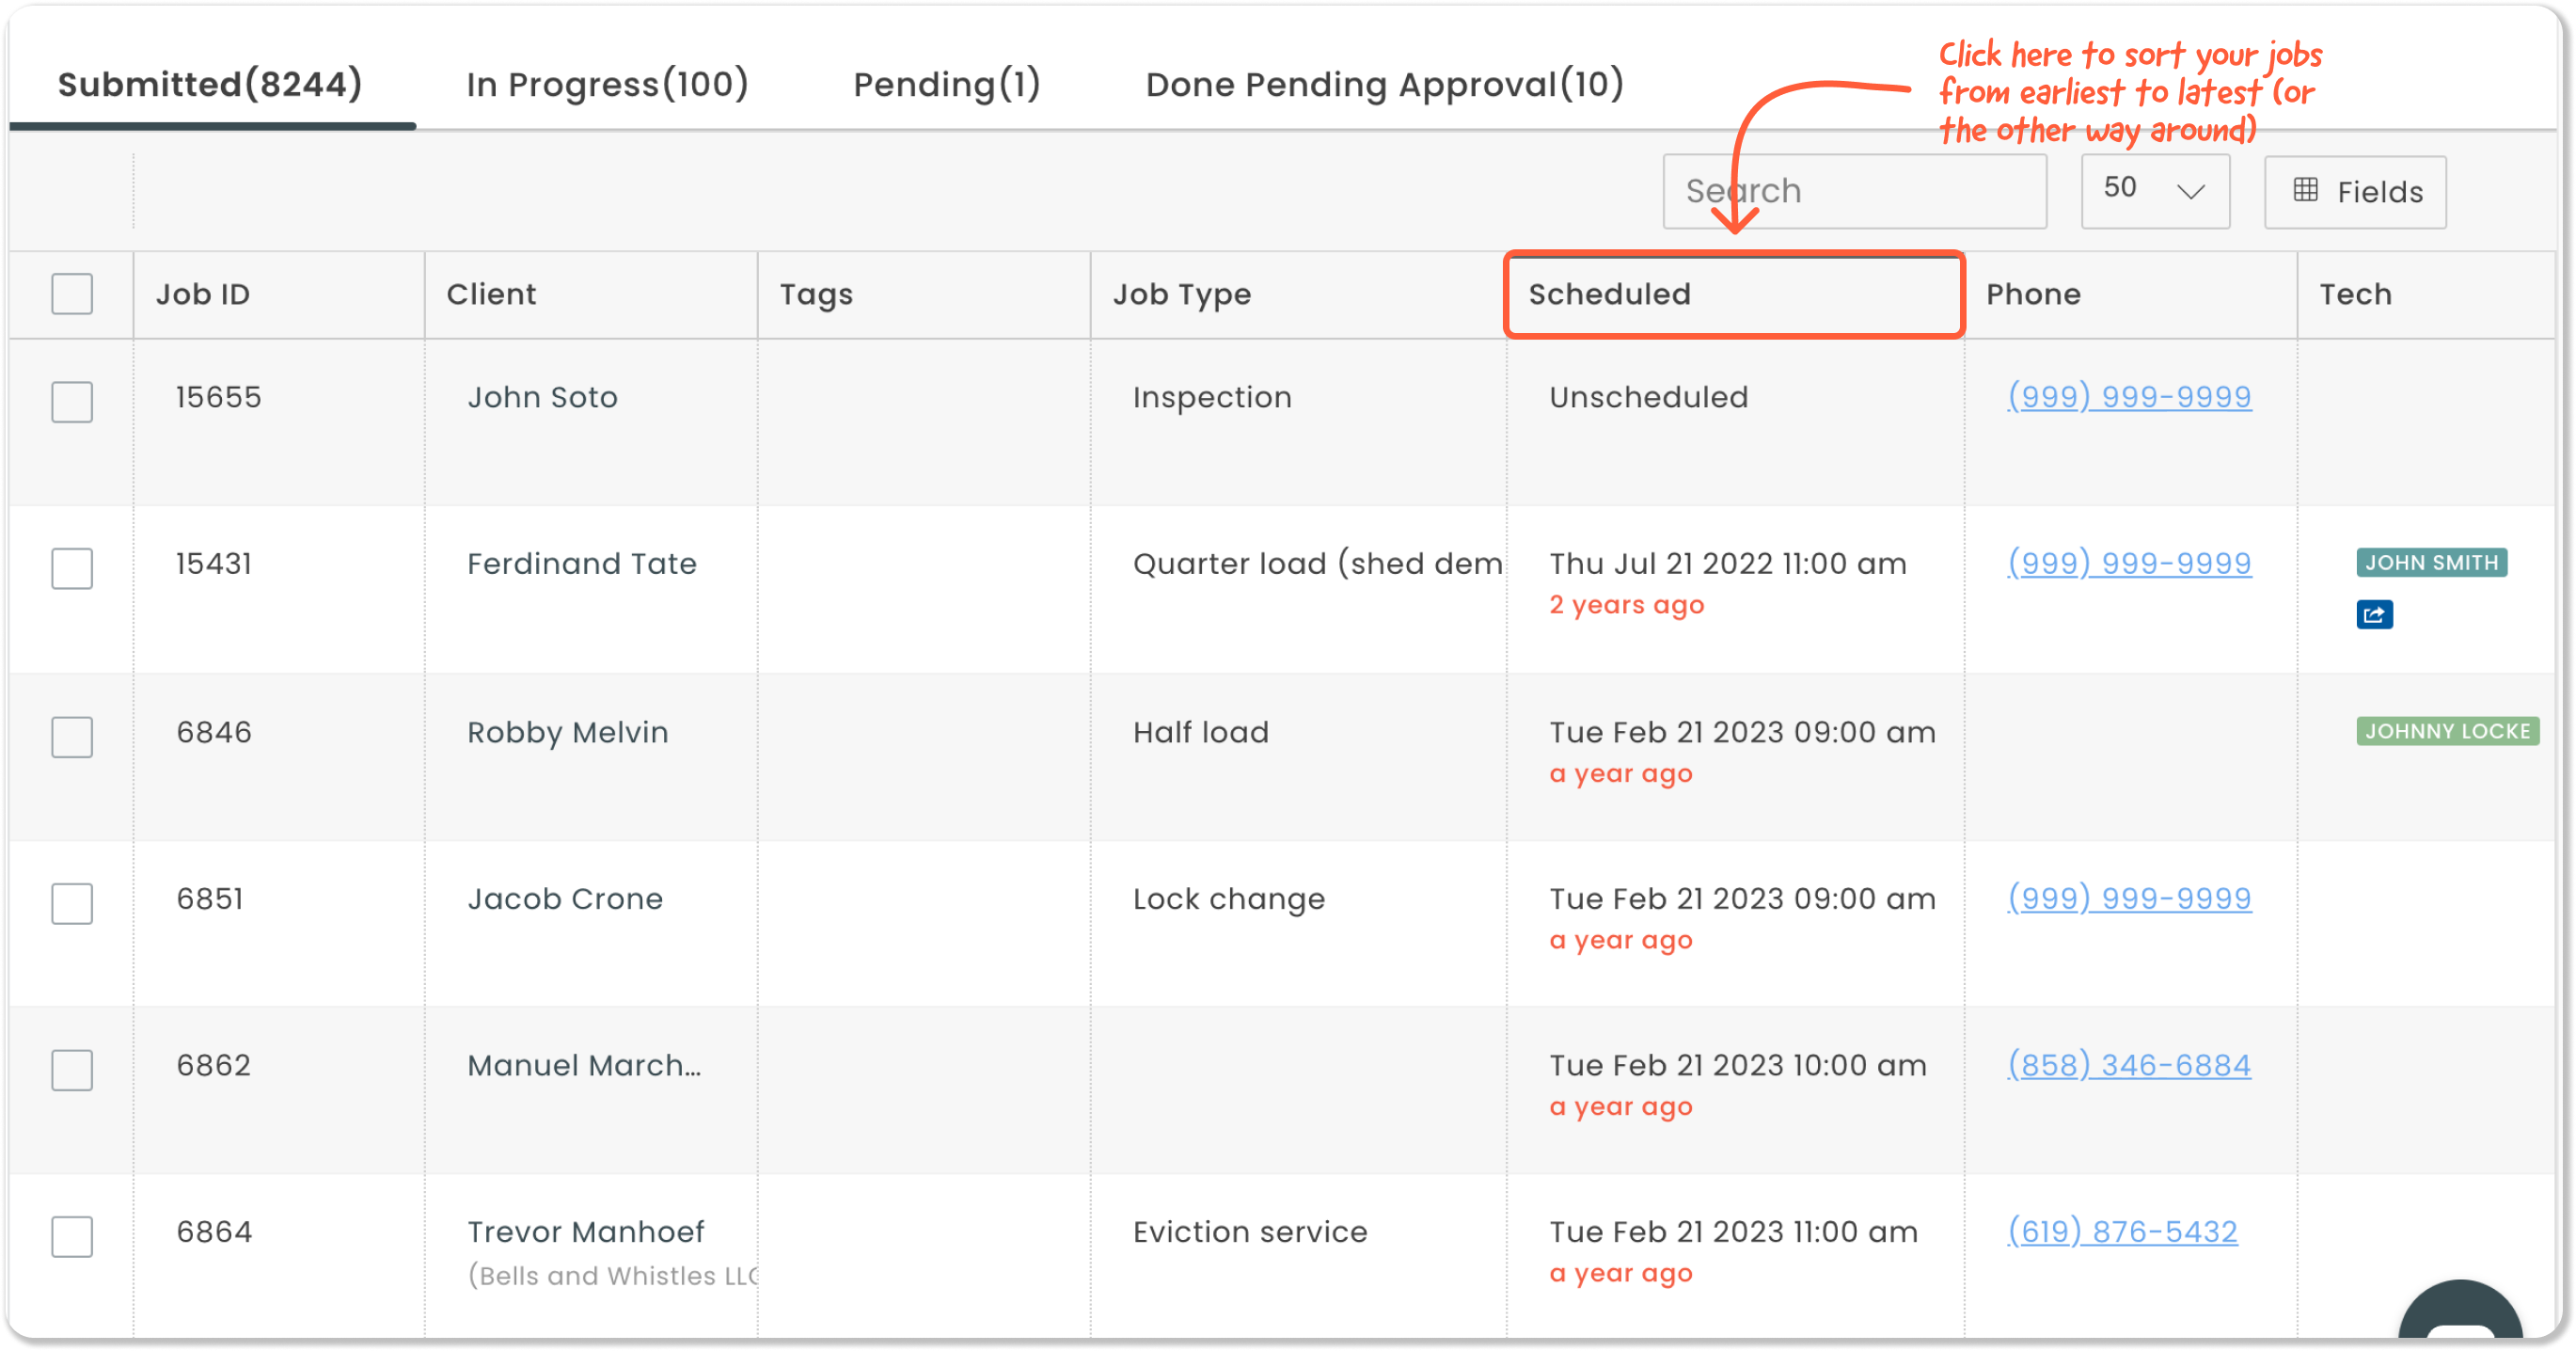
Task: Click the (858) 346-6884 phone link
Action: (x=2129, y=1065)
